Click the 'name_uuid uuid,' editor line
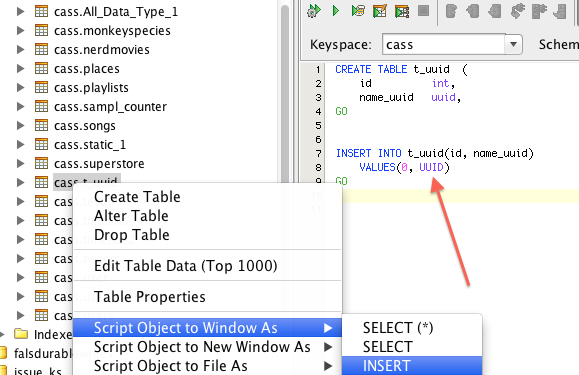 [410, 97]
